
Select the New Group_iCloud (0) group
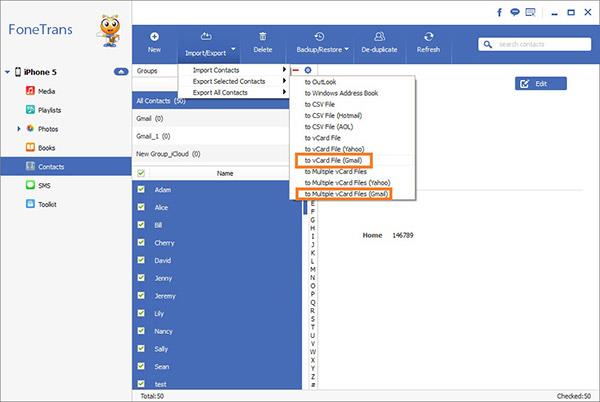pos(210,154)
